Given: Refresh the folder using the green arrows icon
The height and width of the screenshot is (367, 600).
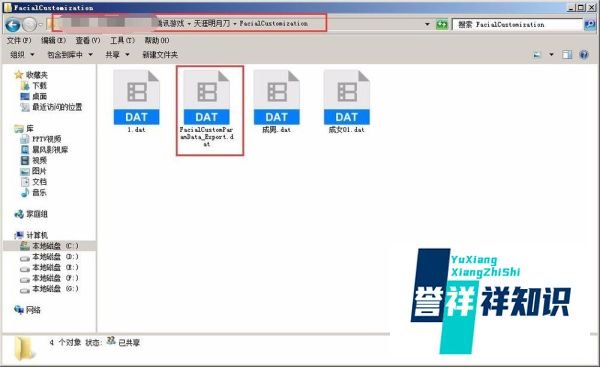Looking at the screenshot, I should 442,24.
